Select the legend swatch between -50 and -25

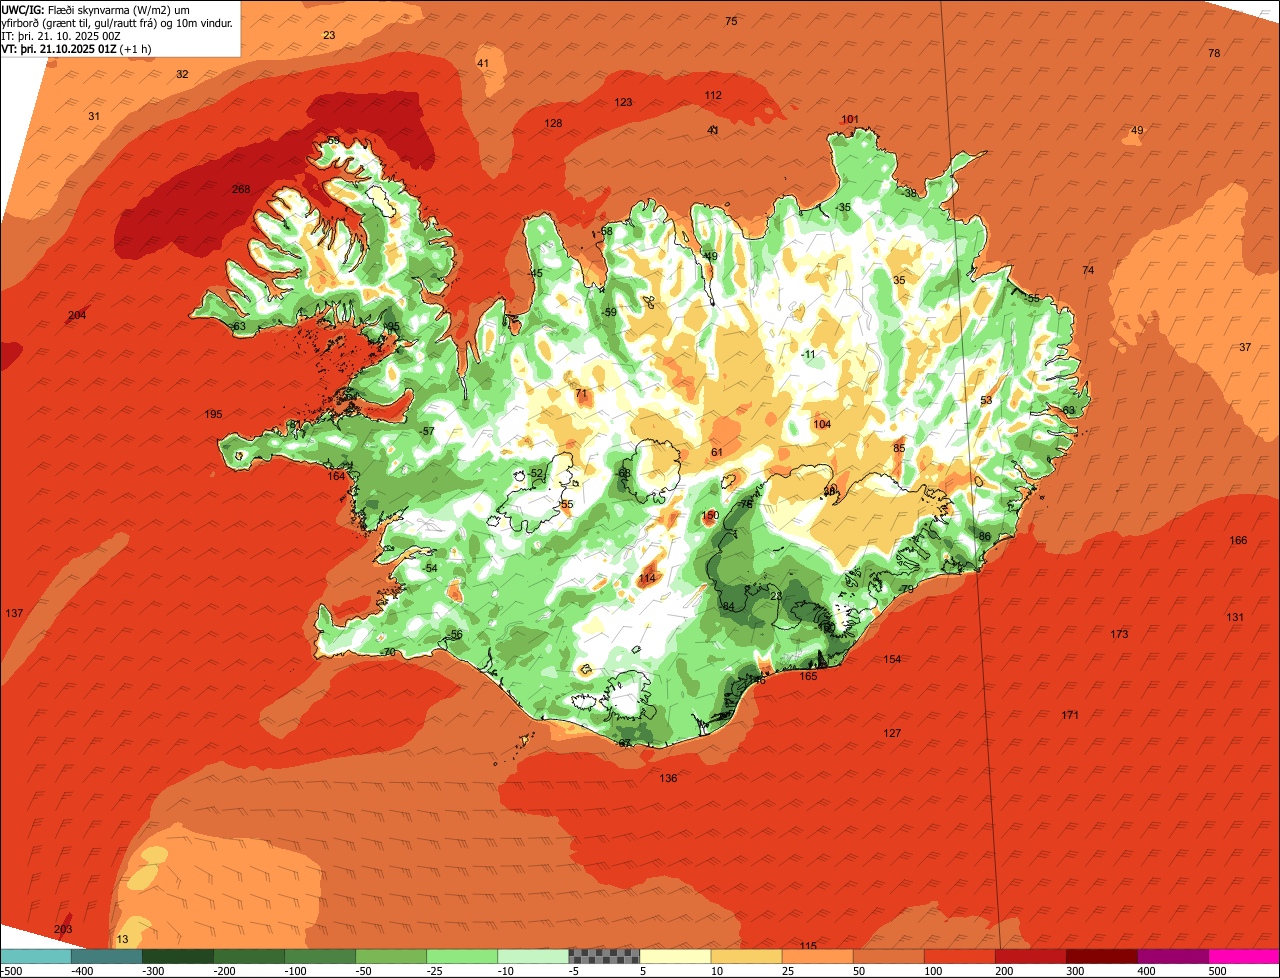point(390,956)
